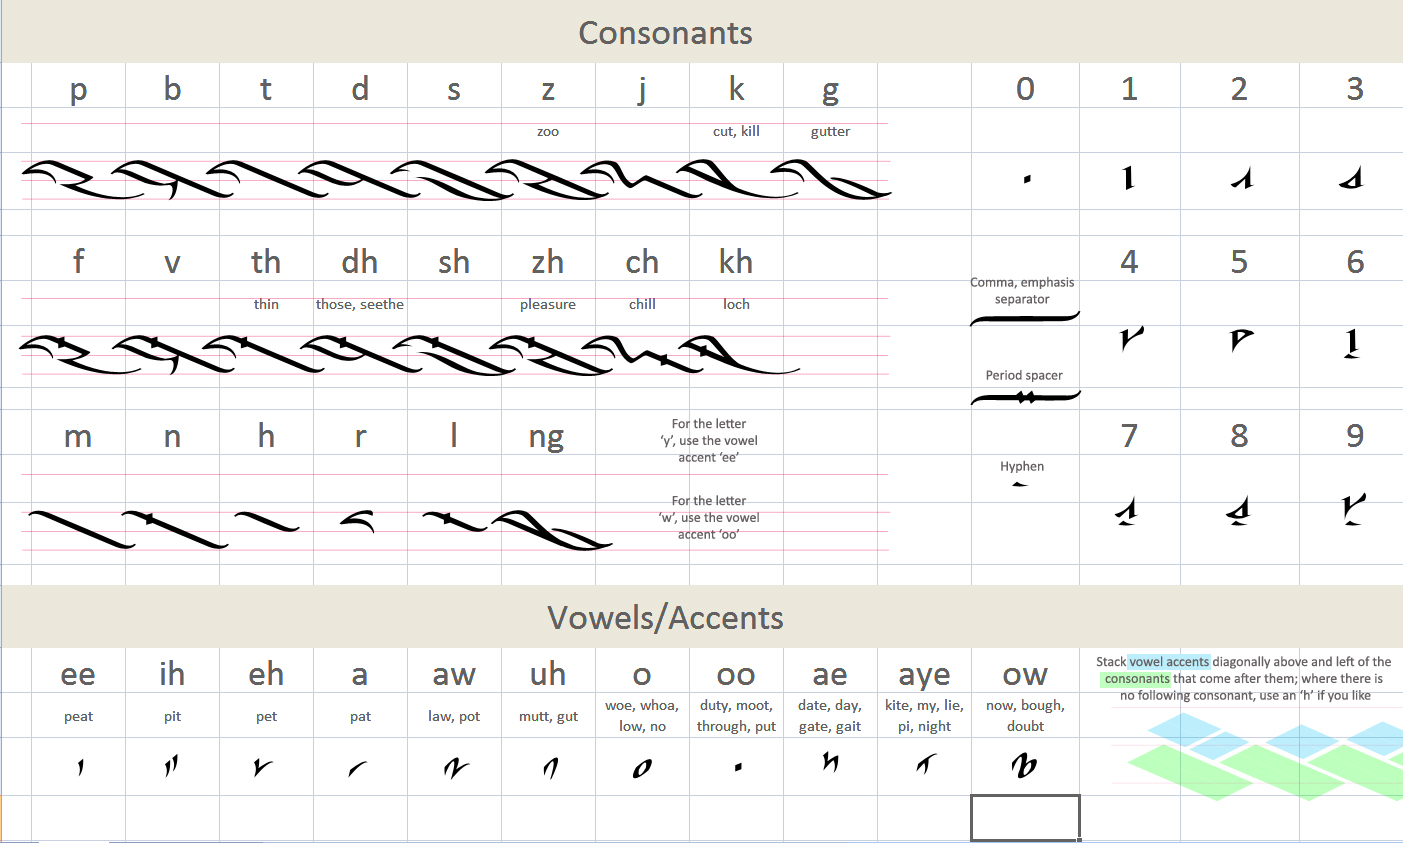Click the Consonants header banner
Image resolution: width=1403 pixels, height=843 pixels.
coord(665,33)
